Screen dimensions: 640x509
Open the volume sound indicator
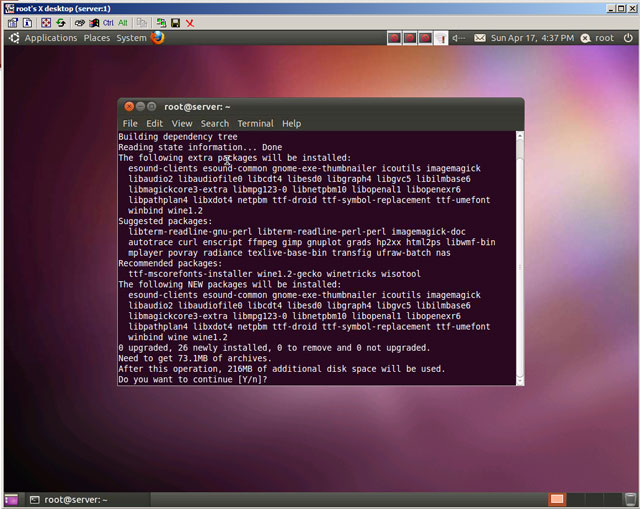tap(459, 38)
